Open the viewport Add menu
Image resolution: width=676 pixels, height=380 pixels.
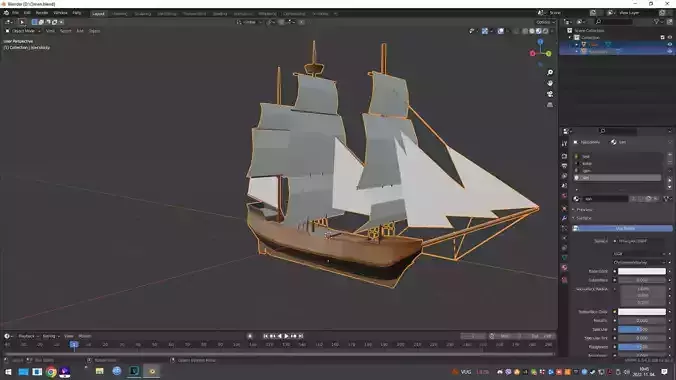pyautogui.click(x=80, y=31)
